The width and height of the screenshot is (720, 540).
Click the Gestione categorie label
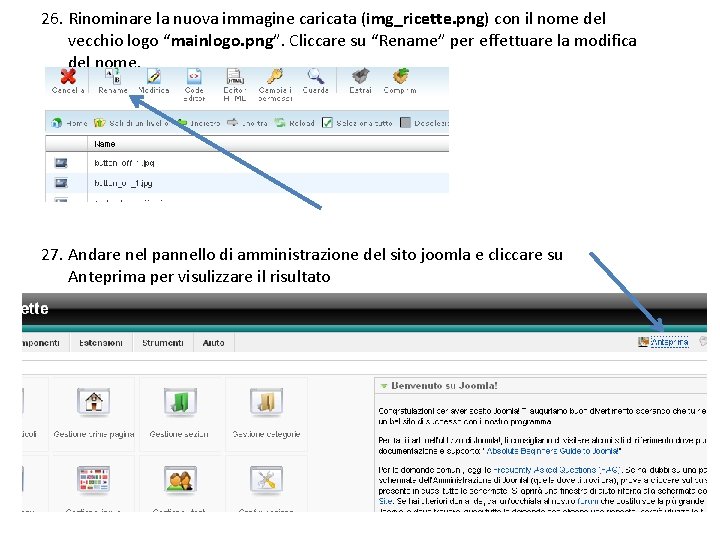pos(266,434)
